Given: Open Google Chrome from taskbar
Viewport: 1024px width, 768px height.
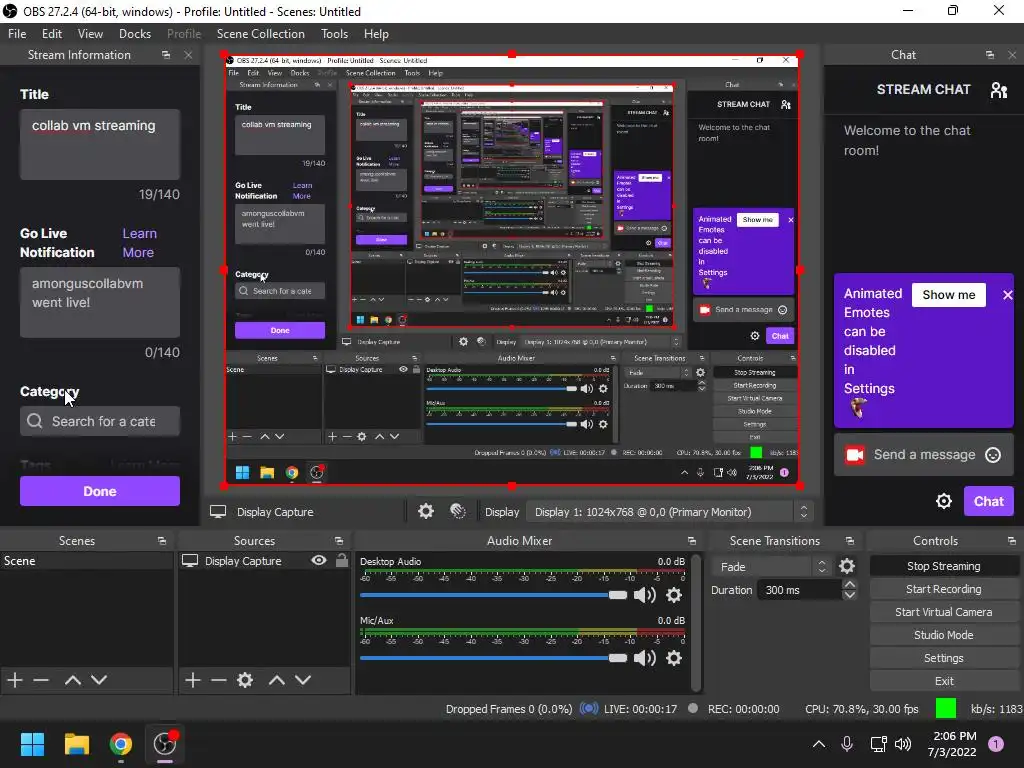Looking at the screenshot, I should [121, 744].
